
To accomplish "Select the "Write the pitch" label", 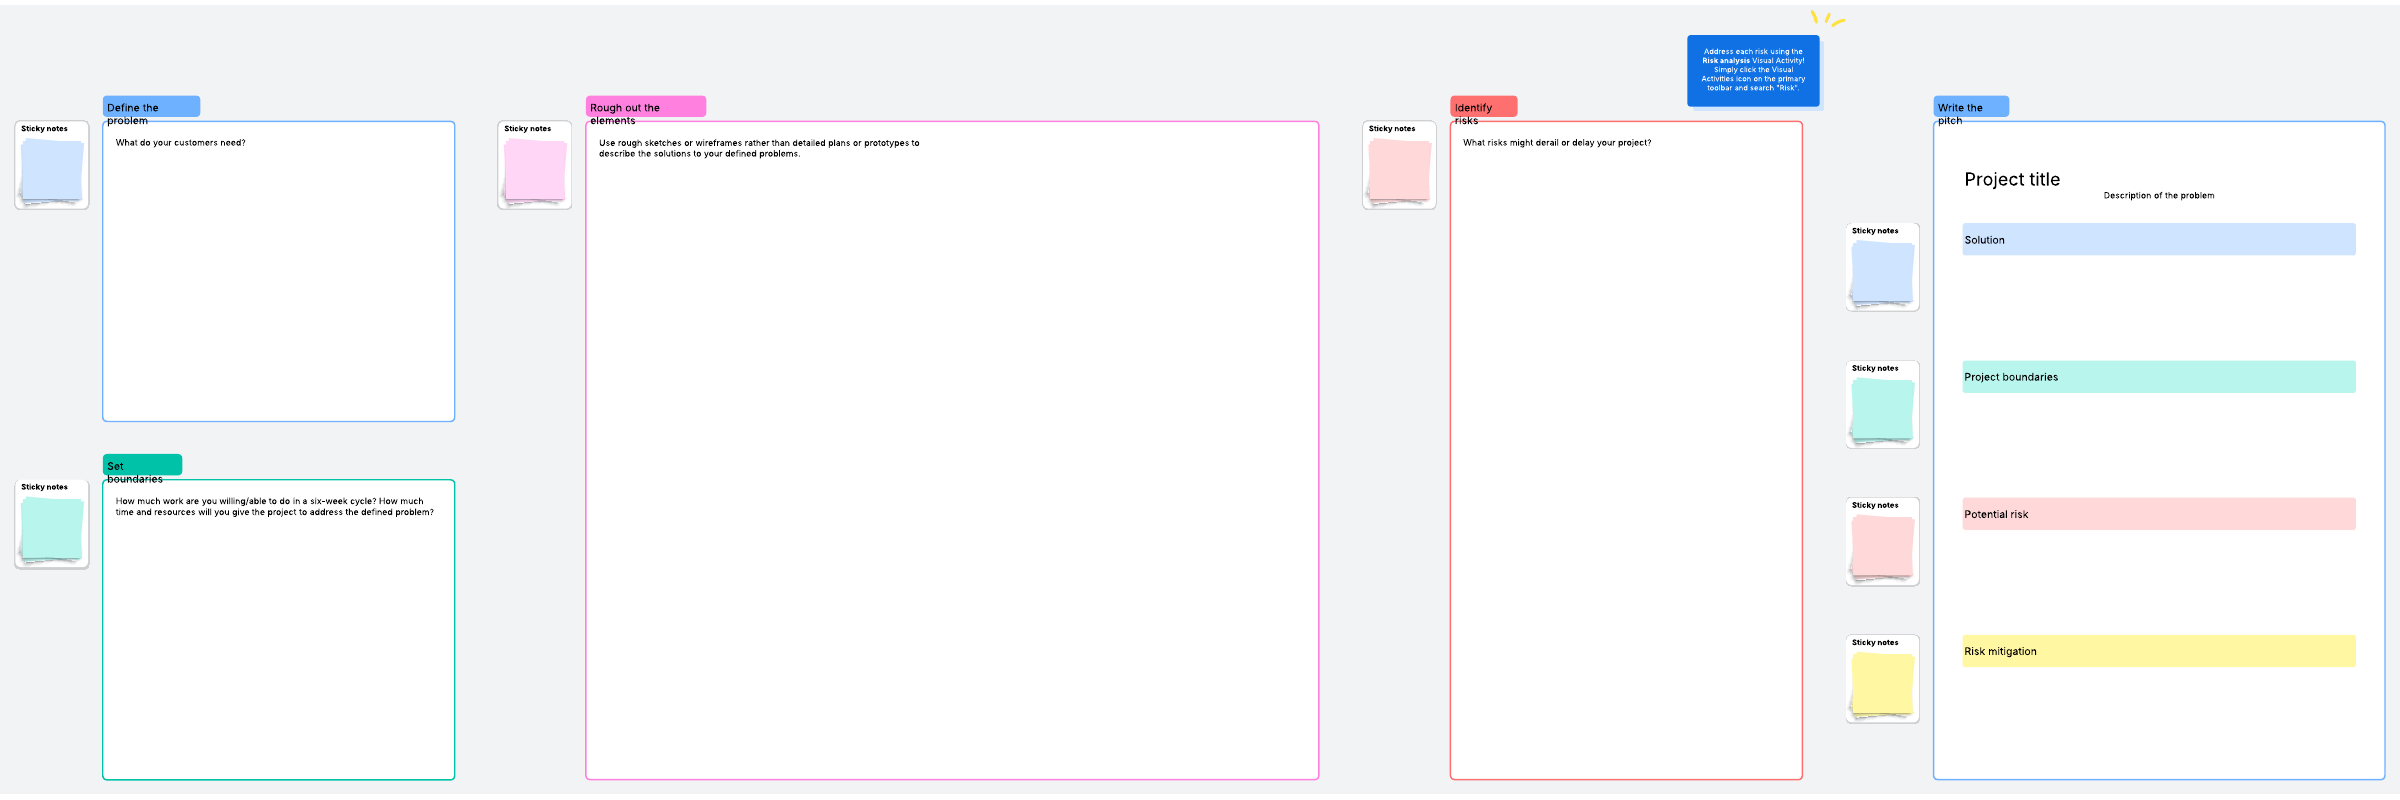I will 1970,107.
